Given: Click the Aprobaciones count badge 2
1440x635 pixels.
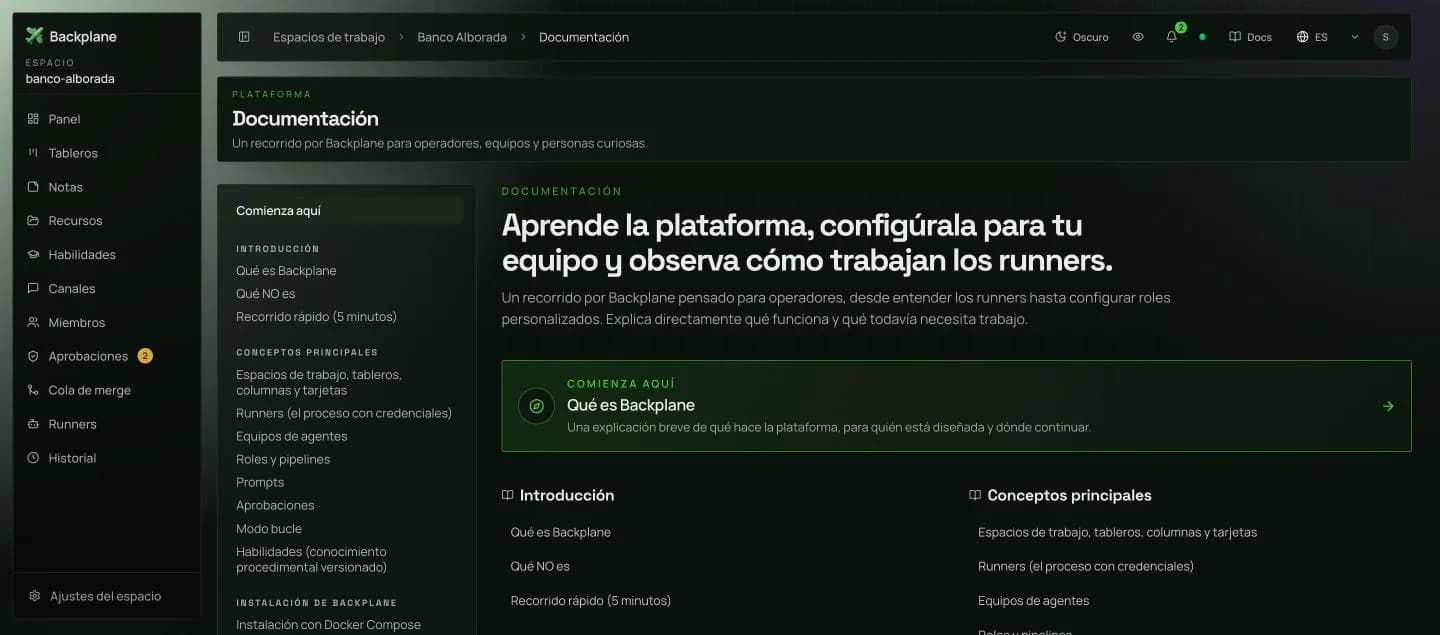Looking at the screenshot, I should pyautogui.click(x=145, y=356).
